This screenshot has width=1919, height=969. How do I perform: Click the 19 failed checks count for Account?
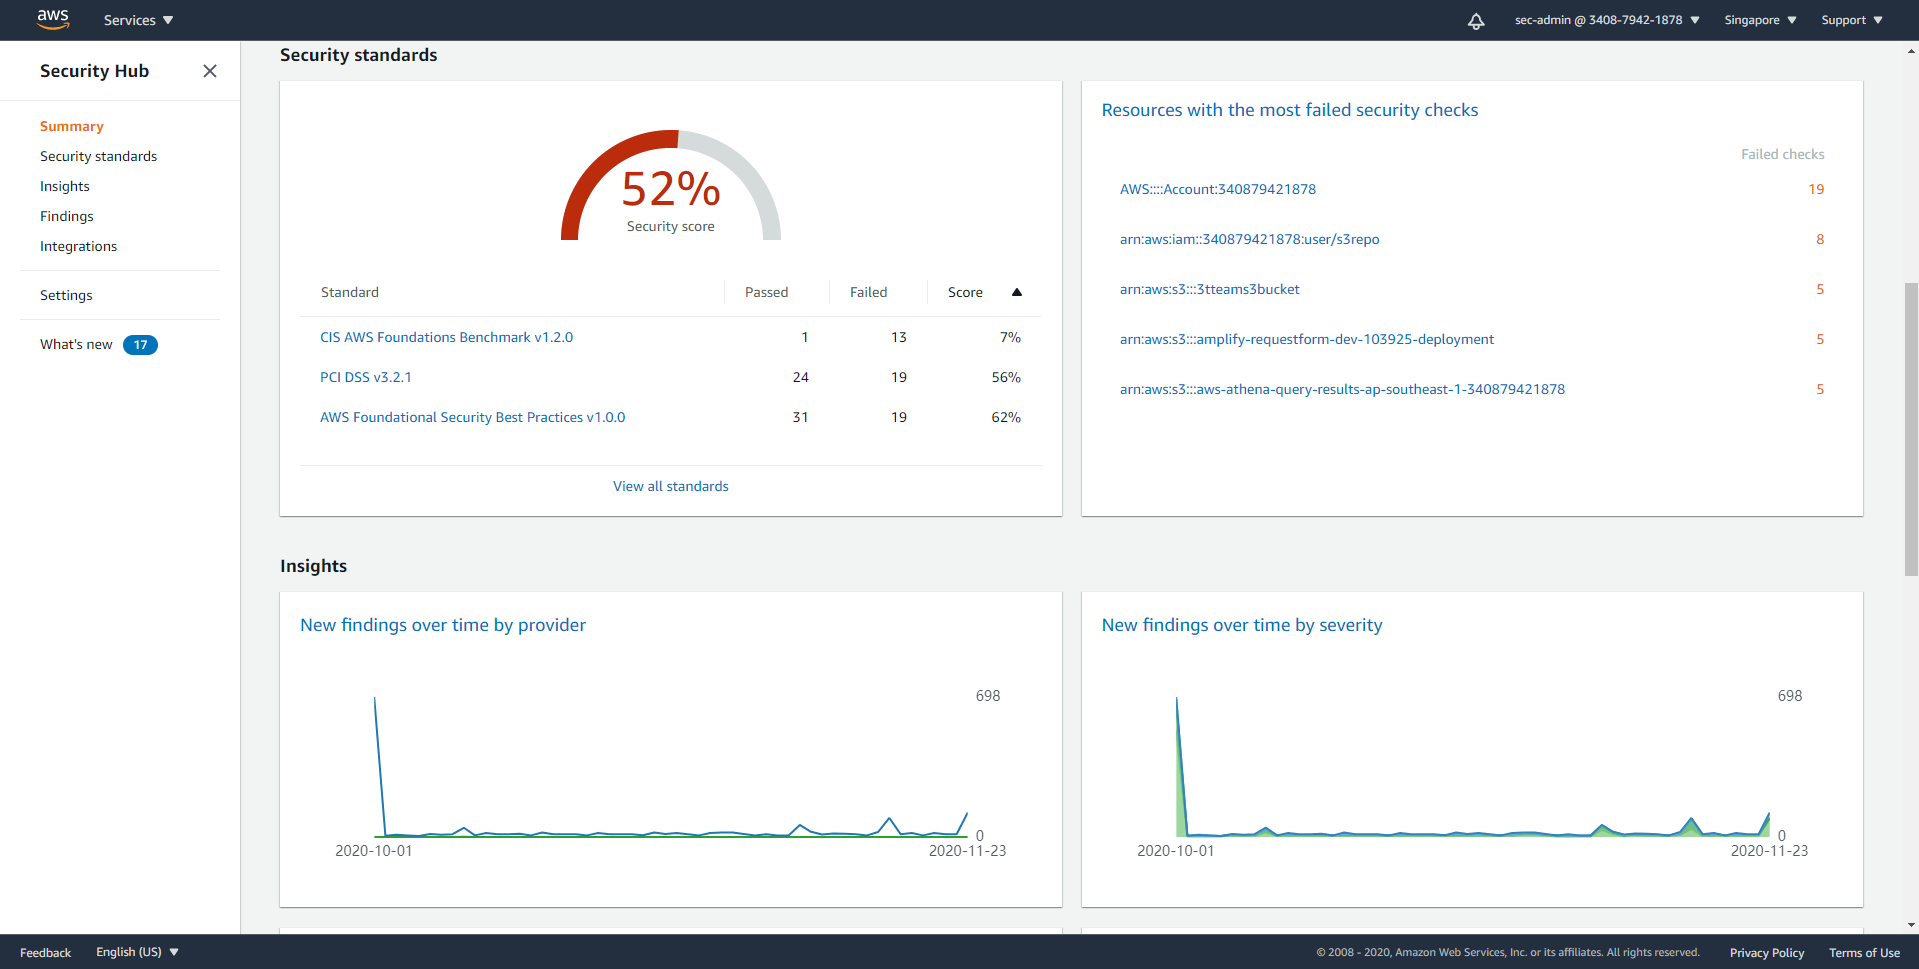(x=1816, y=189)
